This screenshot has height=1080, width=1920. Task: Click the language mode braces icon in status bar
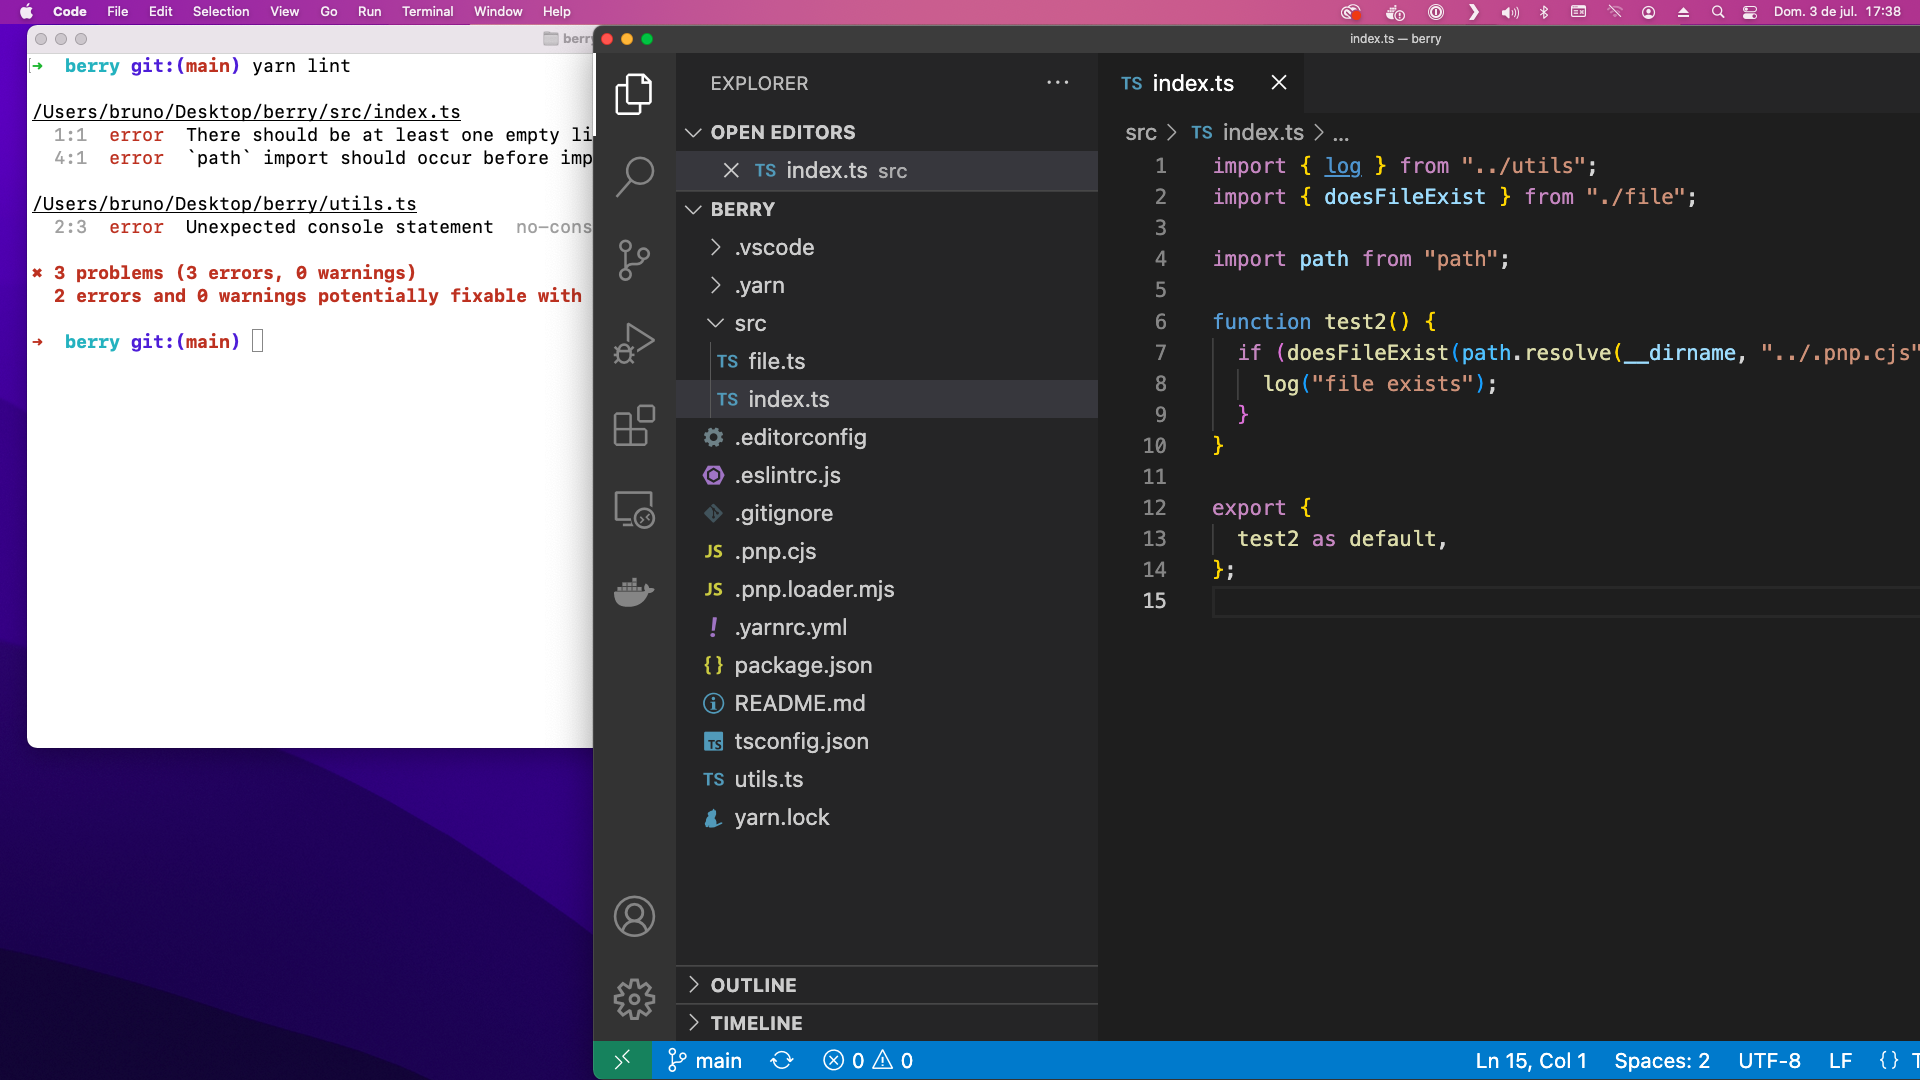(1888, 1060)
